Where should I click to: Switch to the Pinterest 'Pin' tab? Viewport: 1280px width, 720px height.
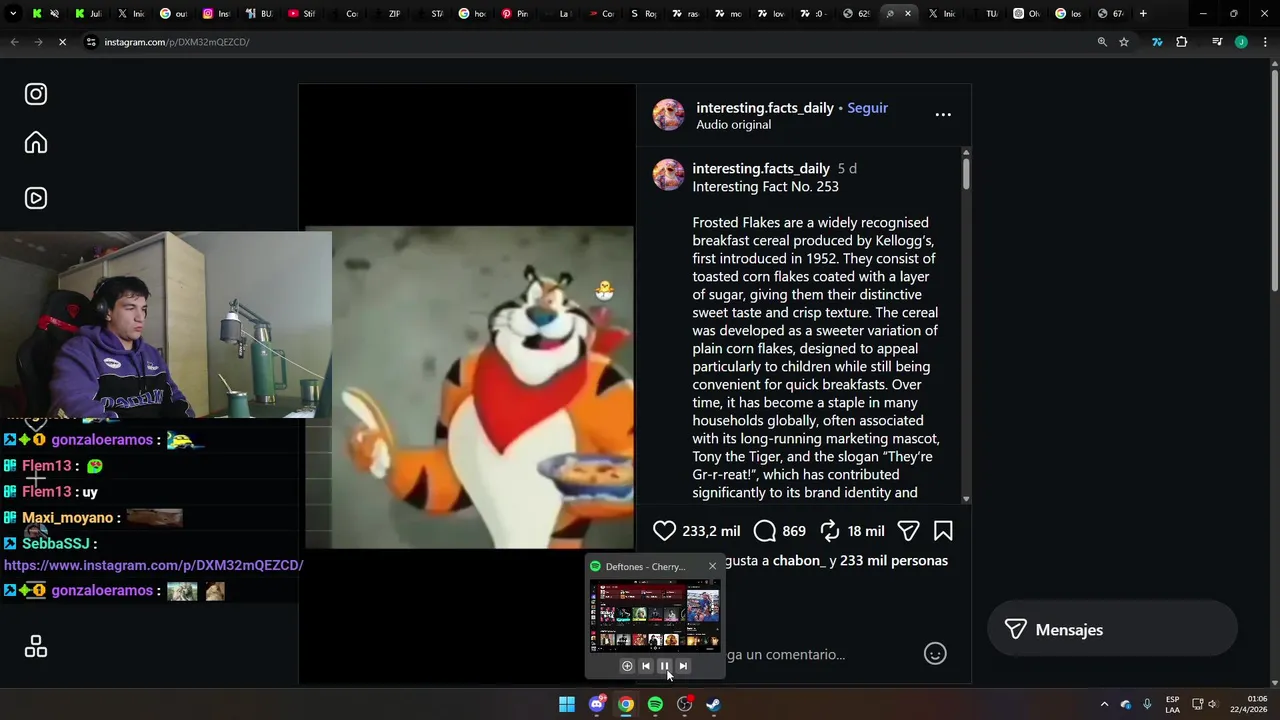tap(515, 14)
